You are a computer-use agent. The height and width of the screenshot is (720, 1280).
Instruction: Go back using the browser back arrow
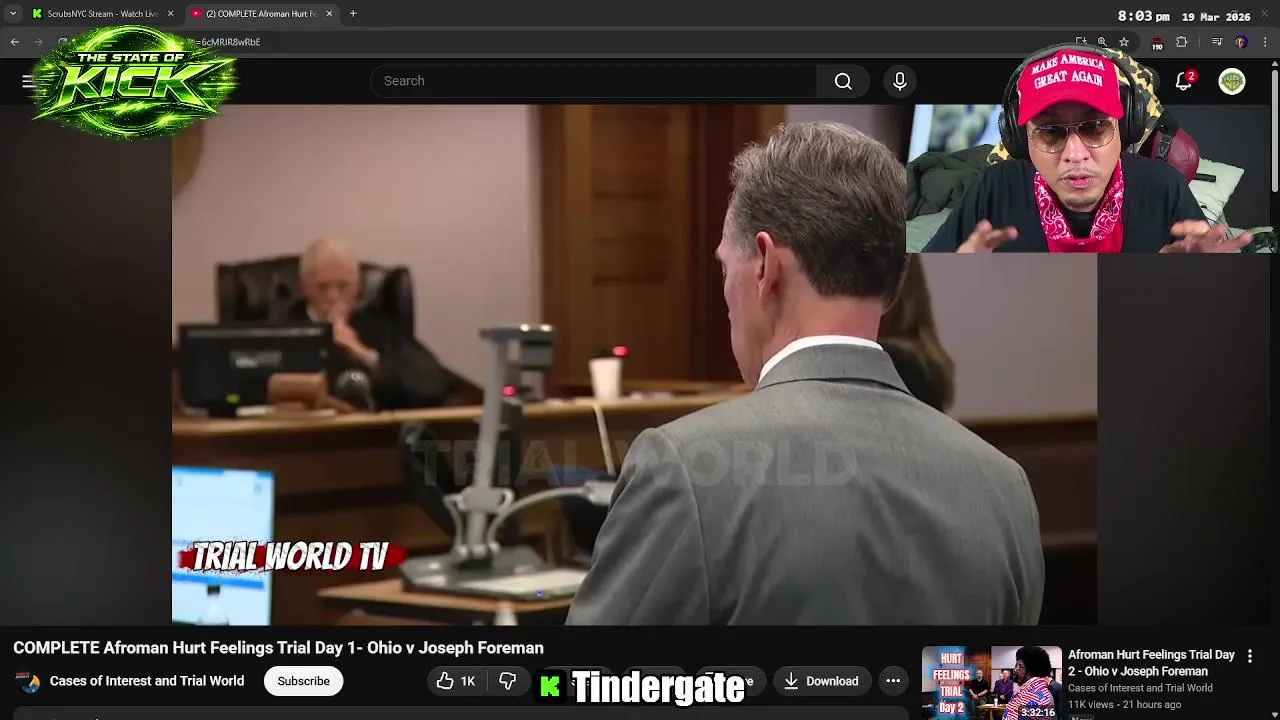(14, 42)
